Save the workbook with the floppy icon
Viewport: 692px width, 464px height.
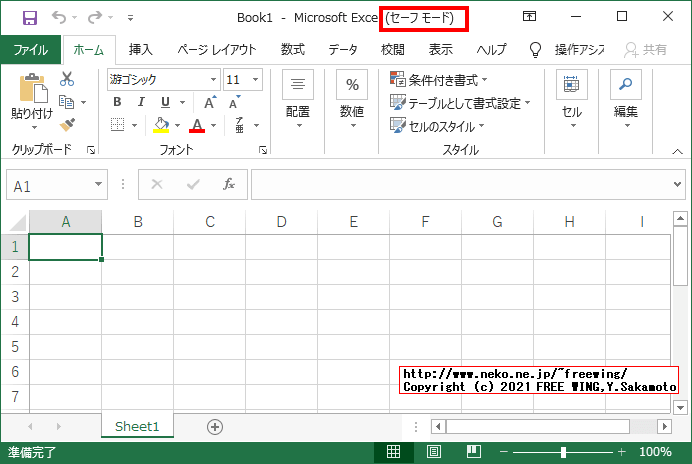30,18
